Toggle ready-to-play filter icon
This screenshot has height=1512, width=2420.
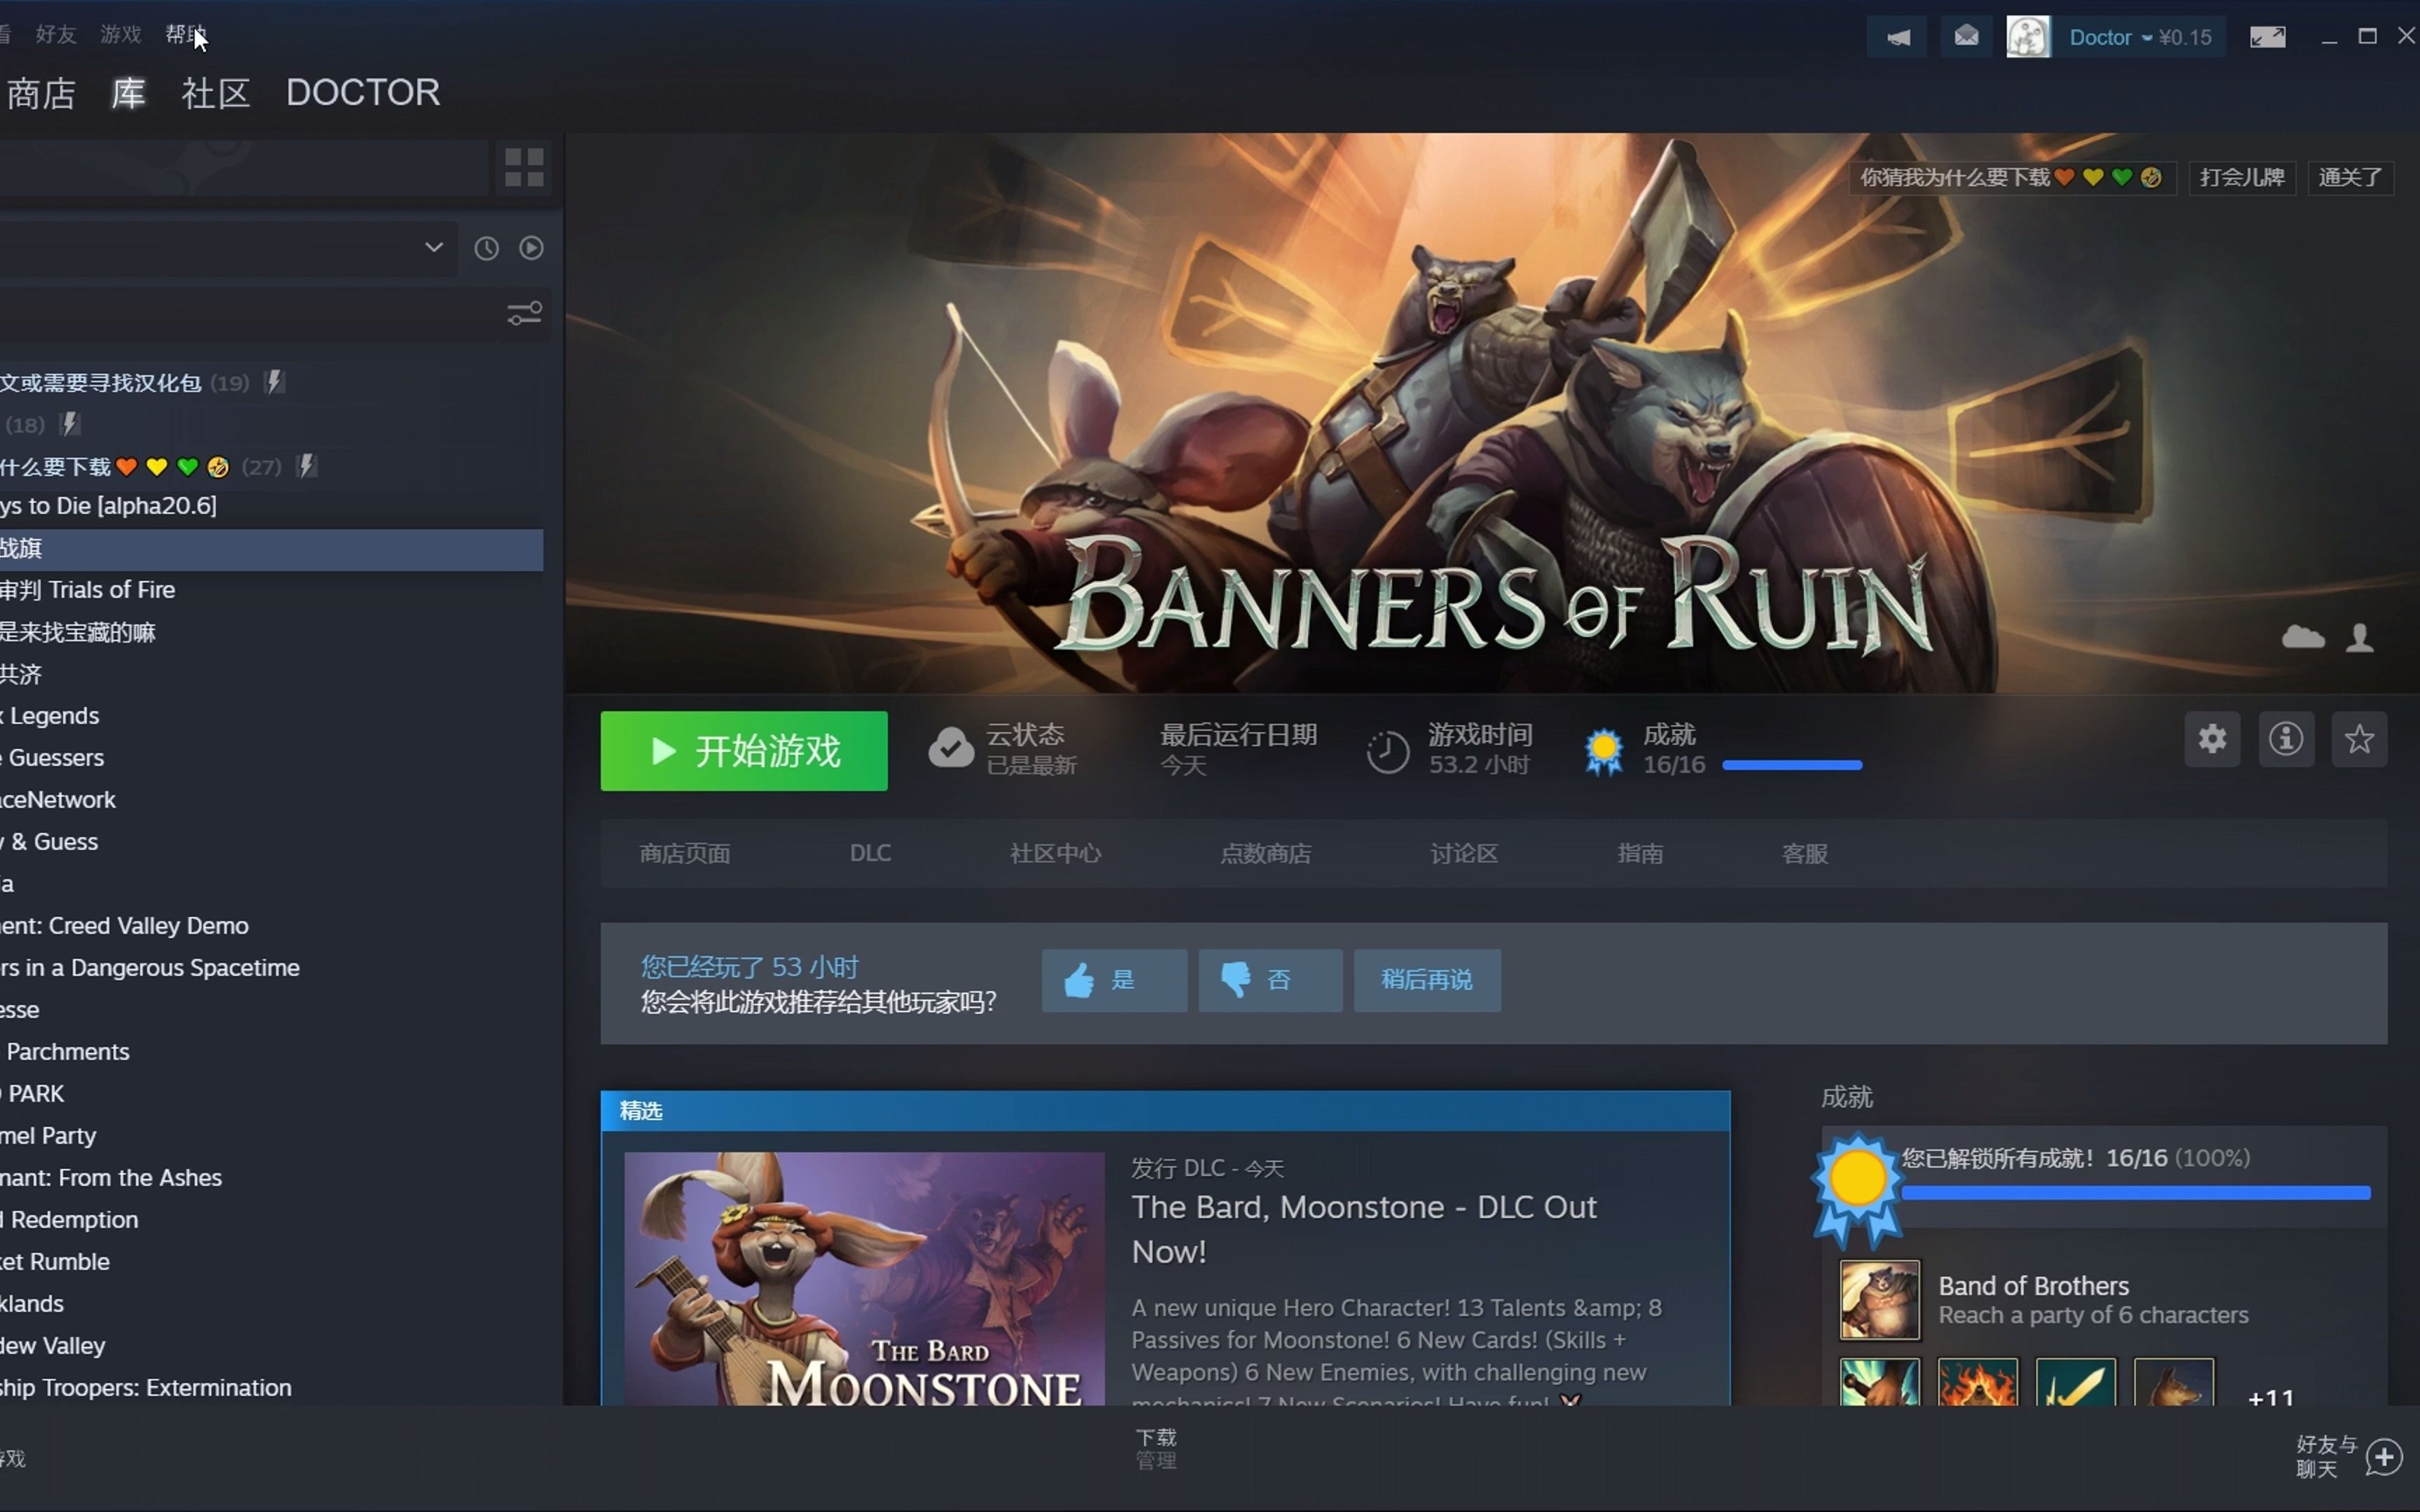click(x=531, y=248)
